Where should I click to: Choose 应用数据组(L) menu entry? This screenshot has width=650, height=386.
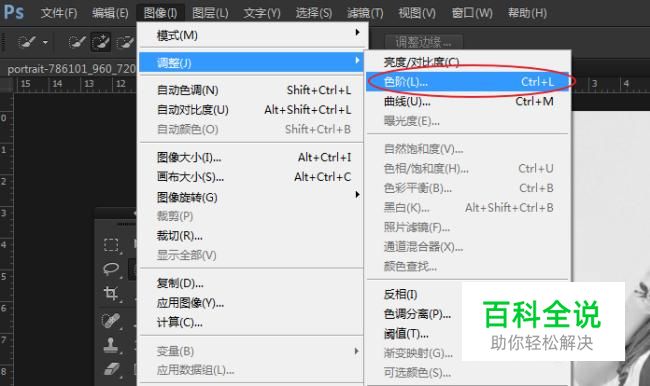click(x=251, y=370)
